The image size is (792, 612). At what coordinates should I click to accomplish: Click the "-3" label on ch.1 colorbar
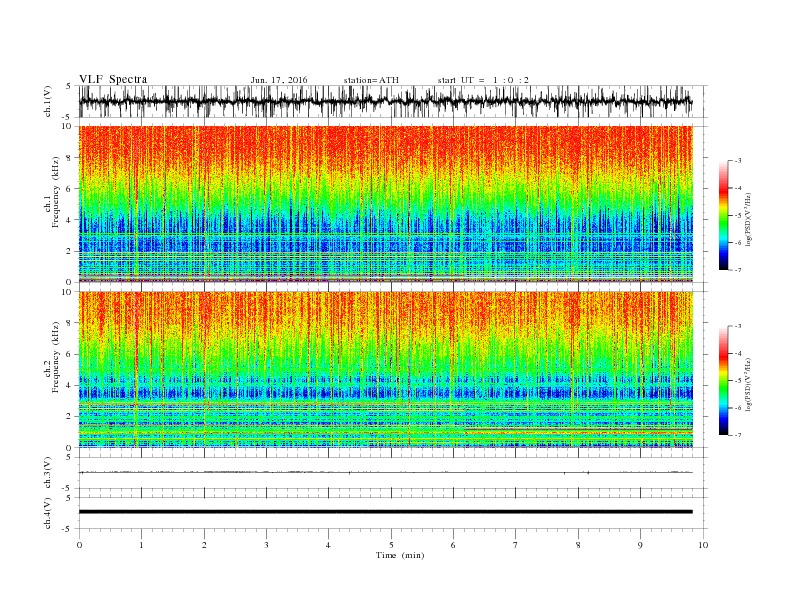point(738,161)
